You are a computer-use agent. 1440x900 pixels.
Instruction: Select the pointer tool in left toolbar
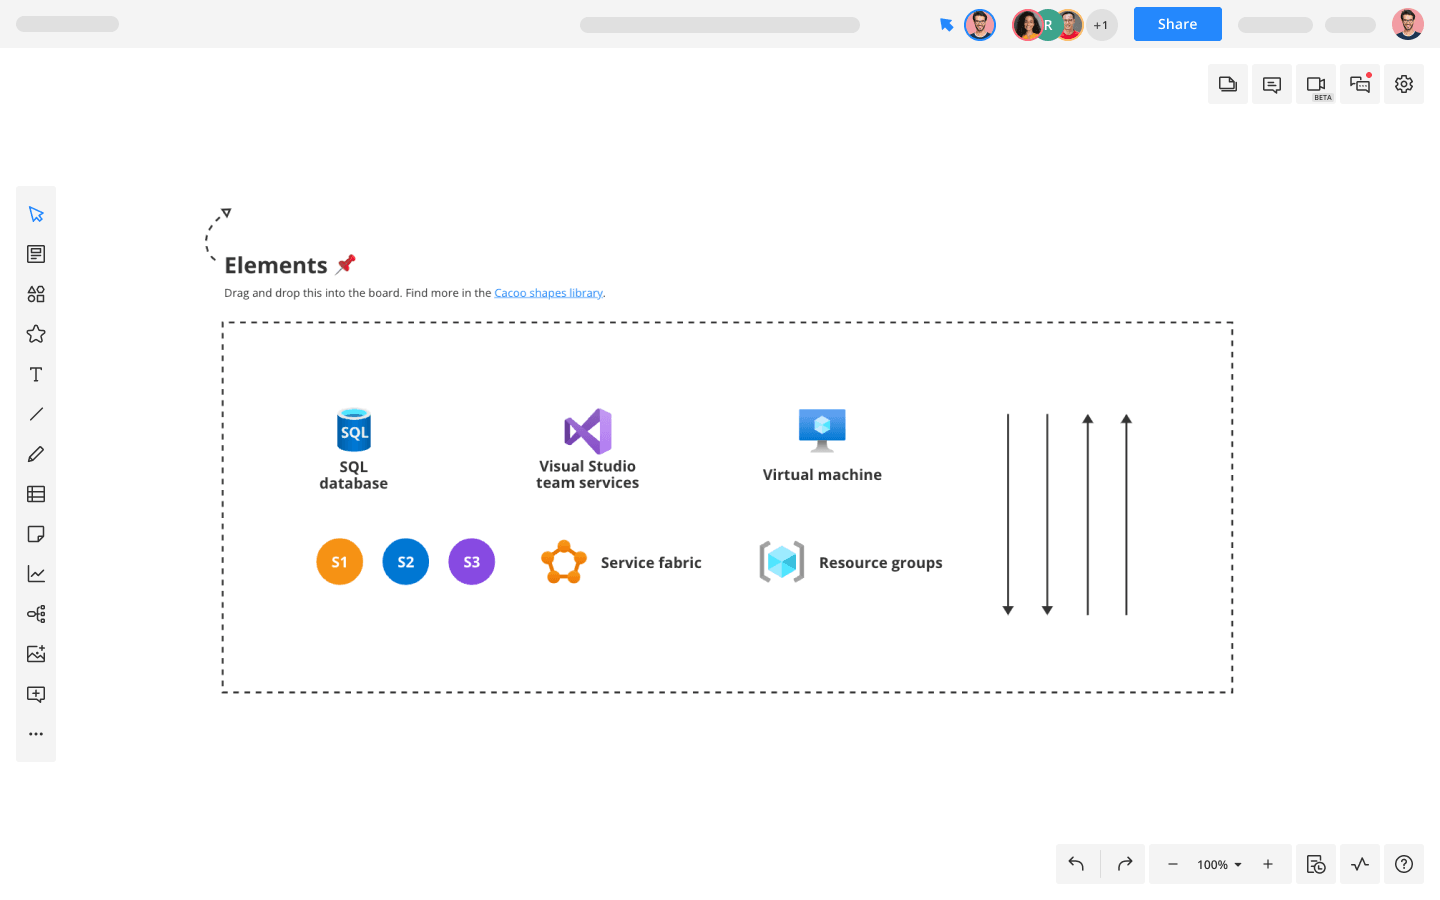tap(36, 214)
